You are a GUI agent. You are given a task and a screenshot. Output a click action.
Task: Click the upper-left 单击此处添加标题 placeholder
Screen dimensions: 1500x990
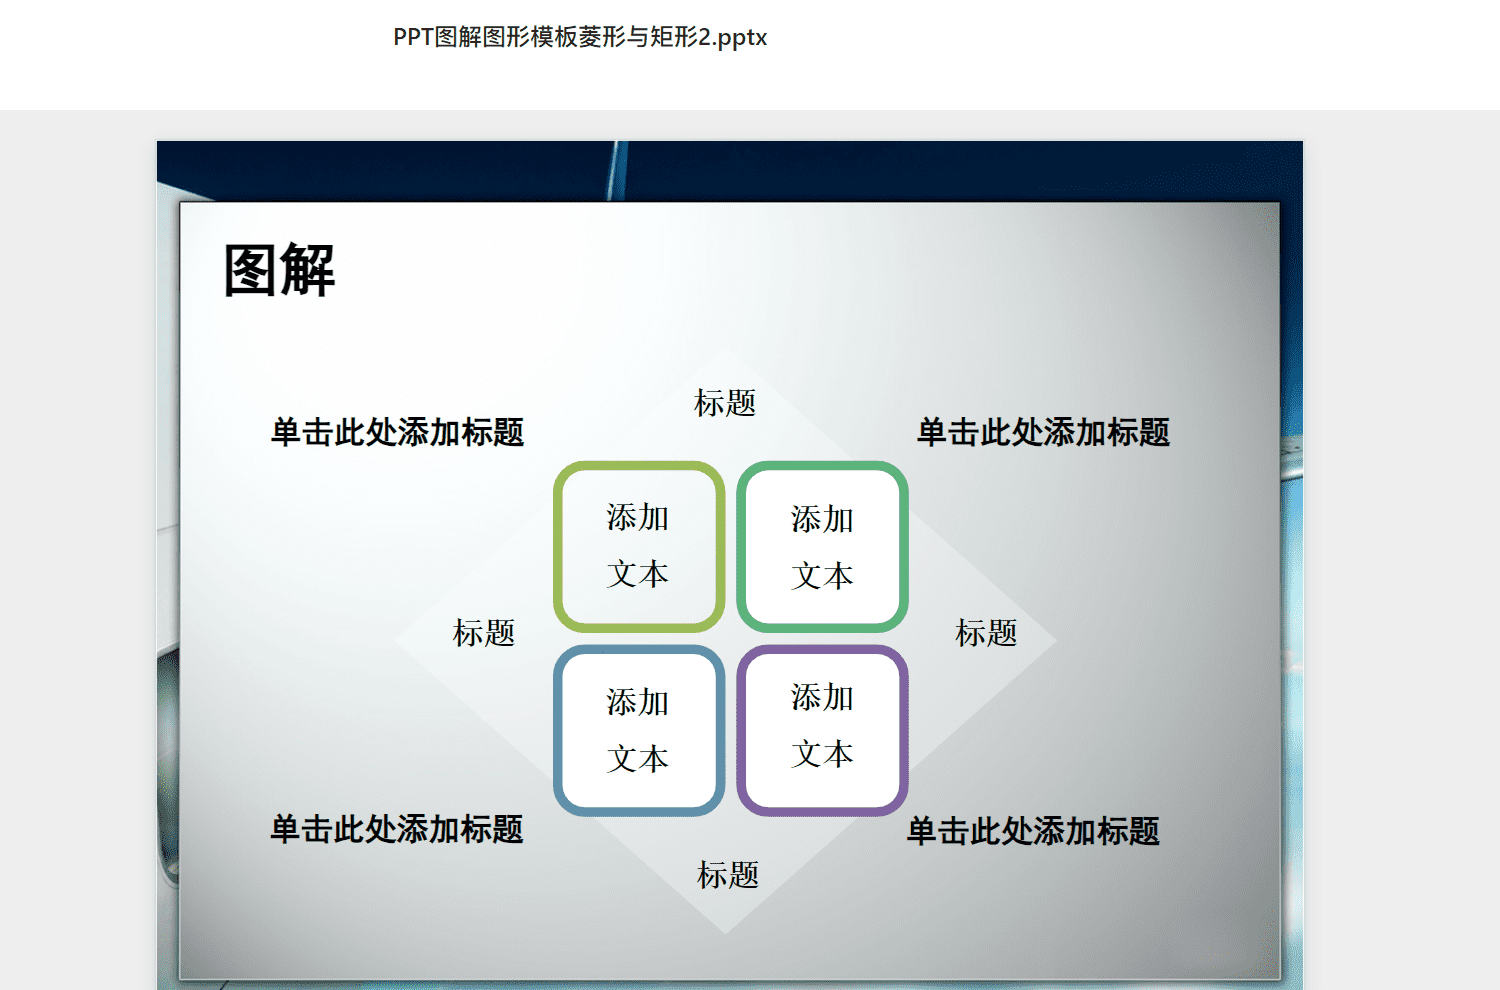pos(397,432)
